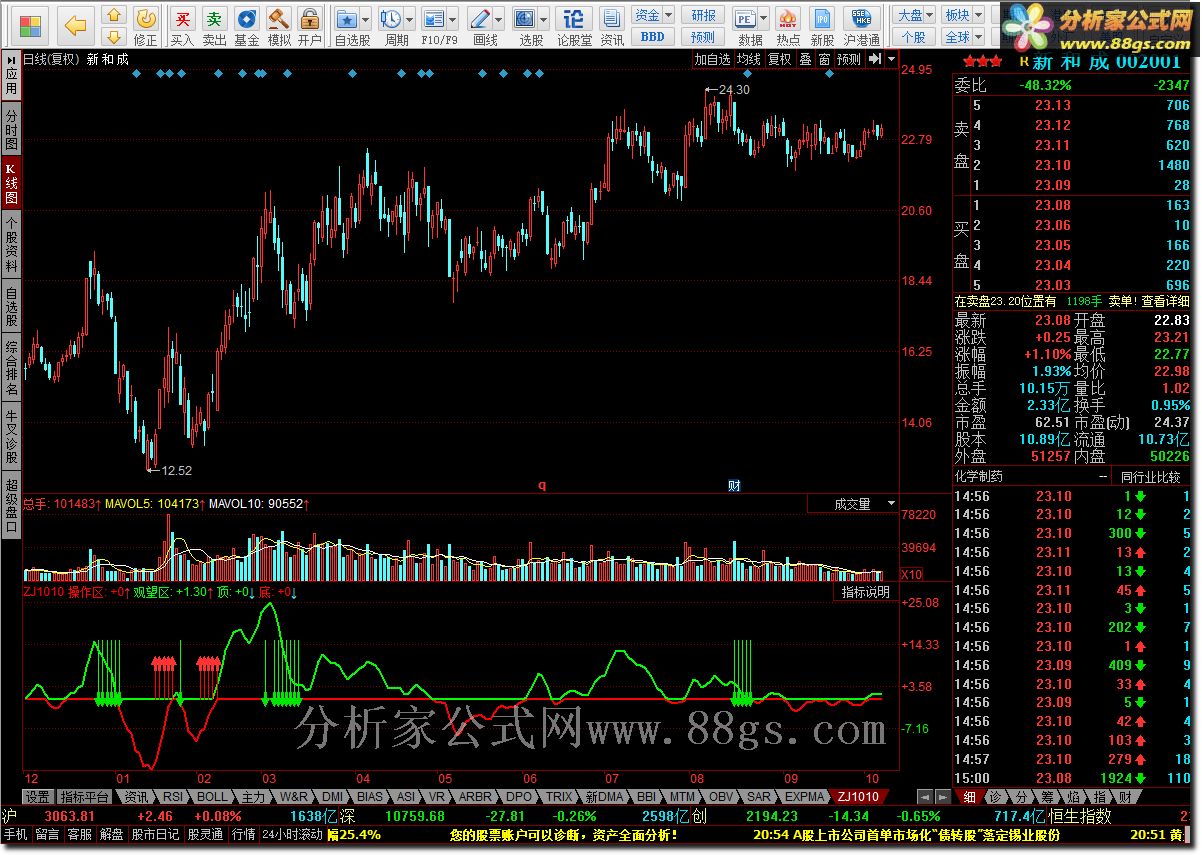Open the 选股 stock screener icon
This screenshot has width=1202, height=855.
tap(525, 19)
